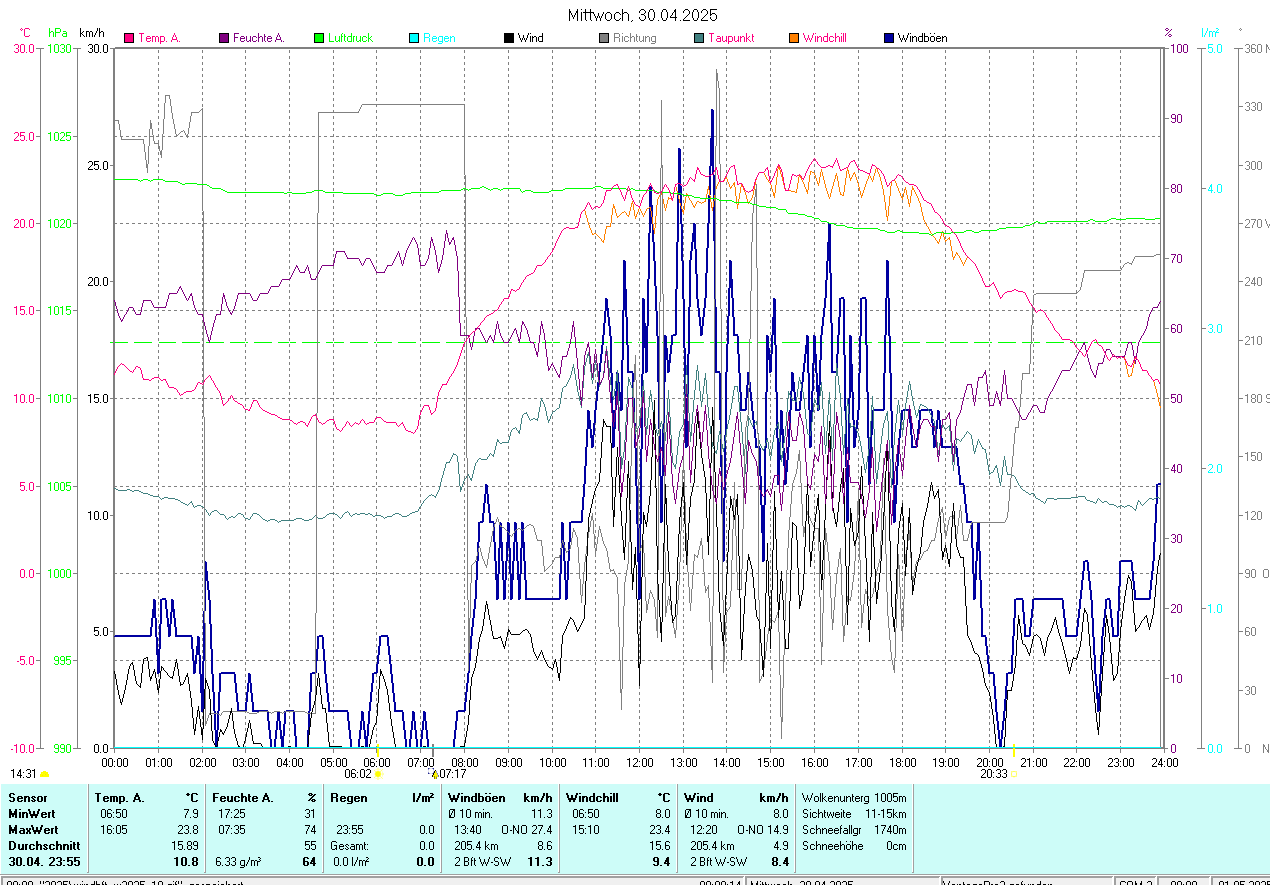
Task: Click the 24:00 label on the time axis
Action: (1164, 763)
